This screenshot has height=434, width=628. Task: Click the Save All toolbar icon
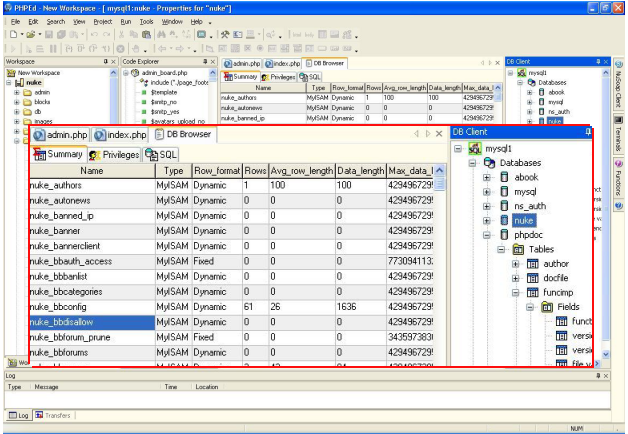coord(61,34)
